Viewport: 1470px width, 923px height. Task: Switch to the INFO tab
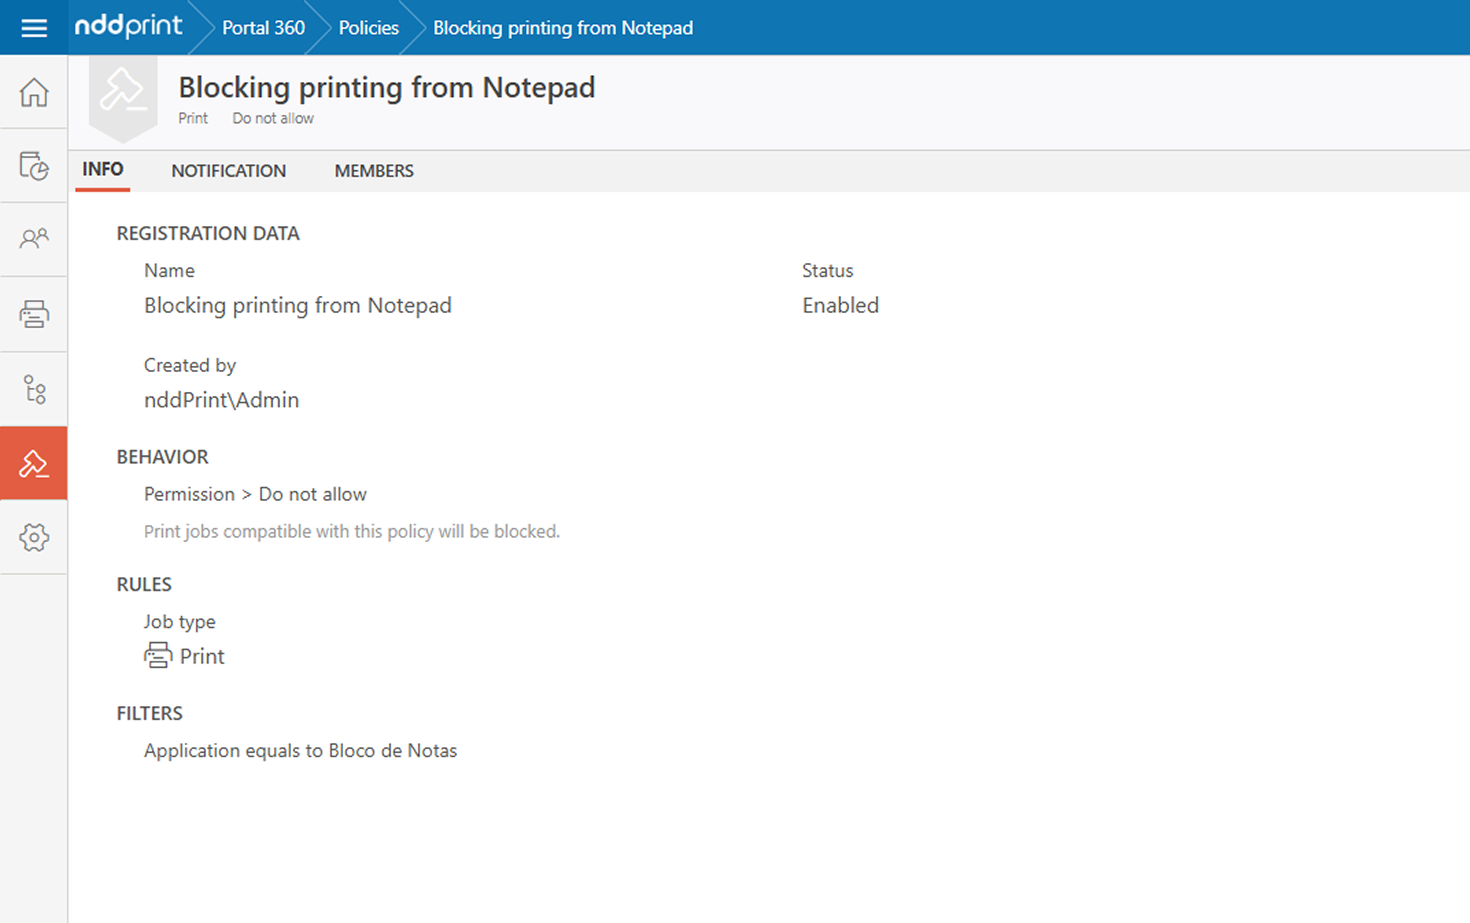[x=103, y=170]
